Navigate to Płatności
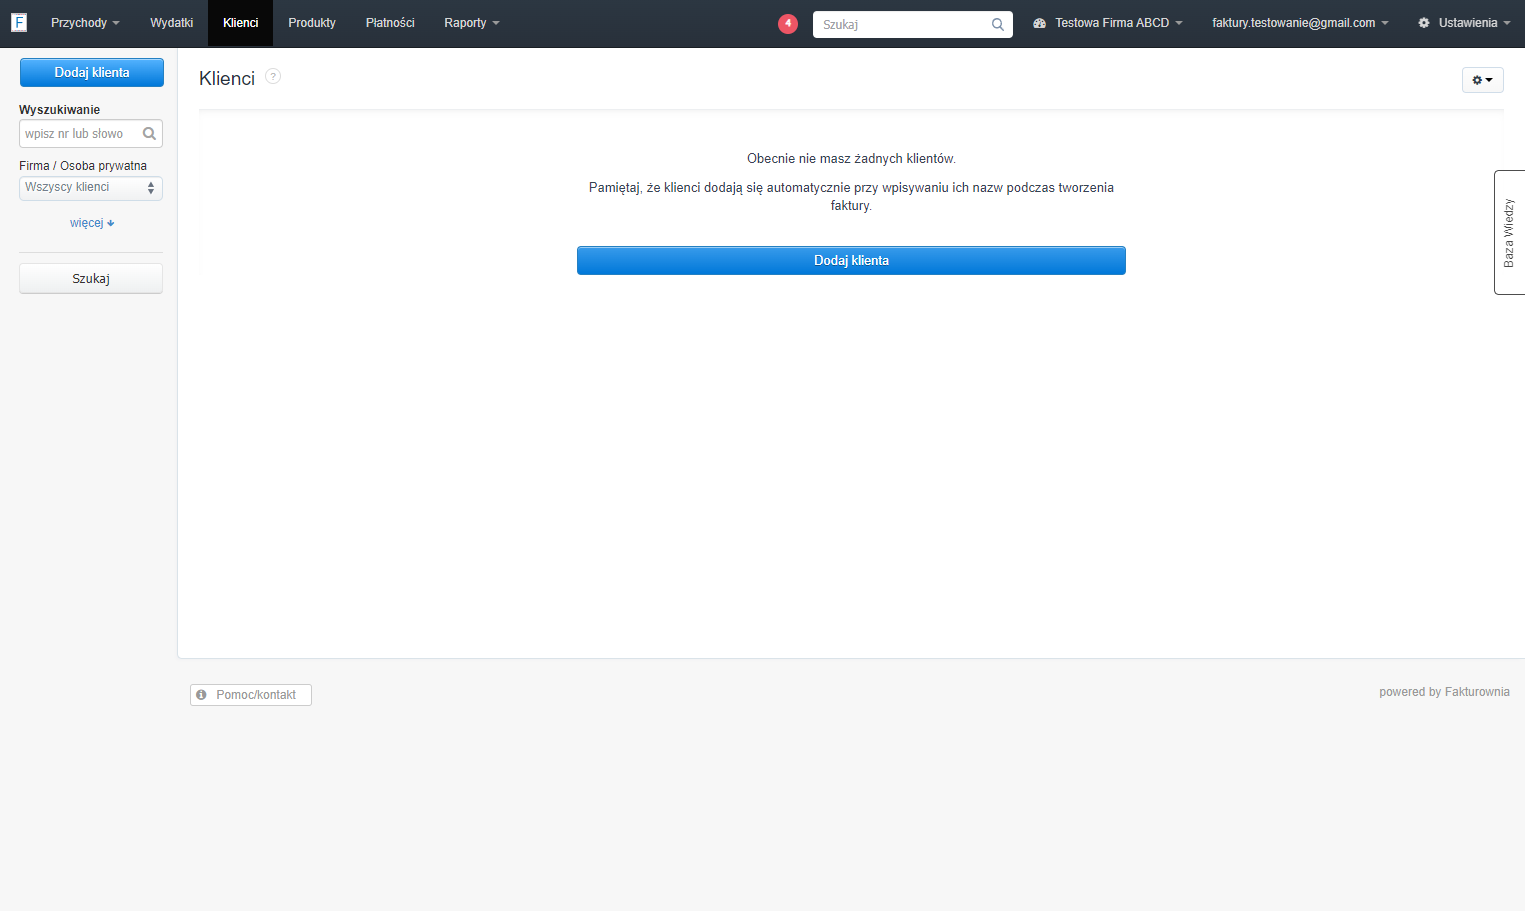The height and width of the screenshot is (911, 1525). (x=390, y=23)
